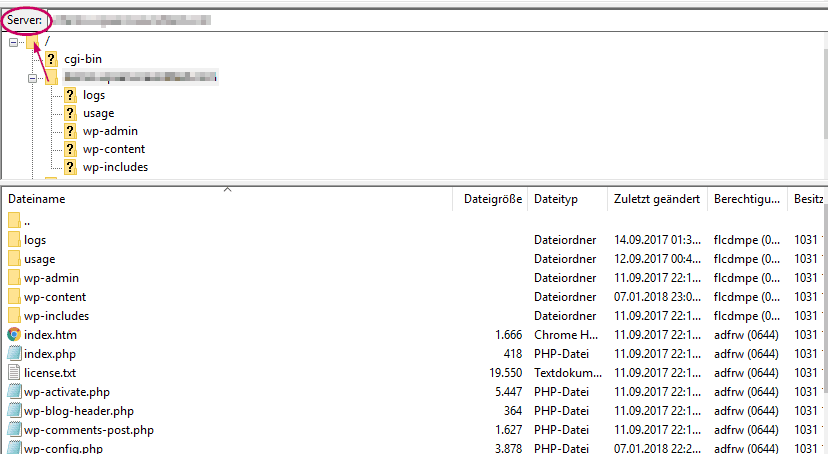This screenshot has width=828, height=454.
Task: Click the PHP file icon of wp-config.php
Action: click(x=14, y=449)
